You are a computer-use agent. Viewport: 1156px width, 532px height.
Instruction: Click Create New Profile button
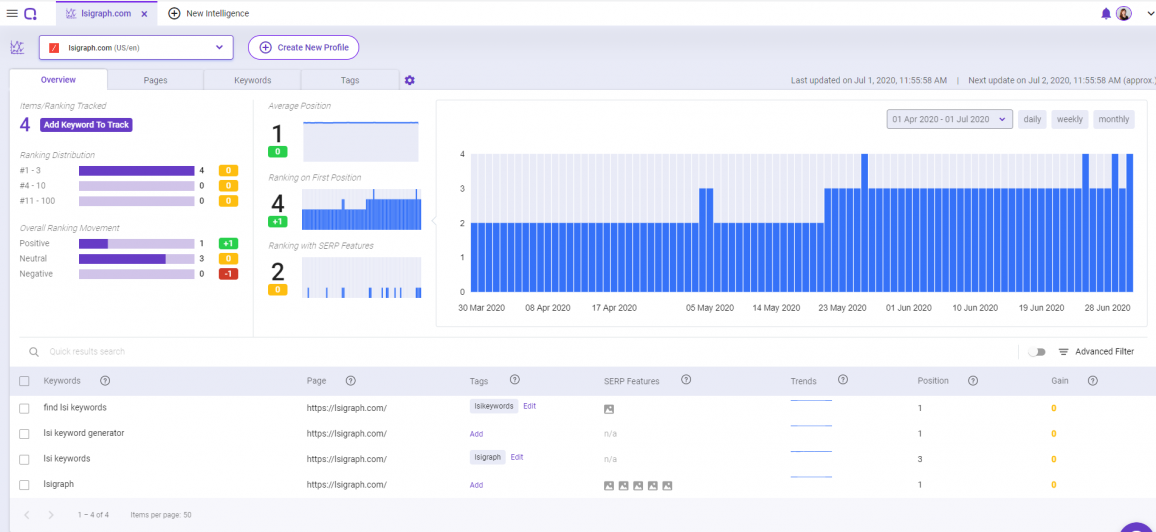coord(304,47)
